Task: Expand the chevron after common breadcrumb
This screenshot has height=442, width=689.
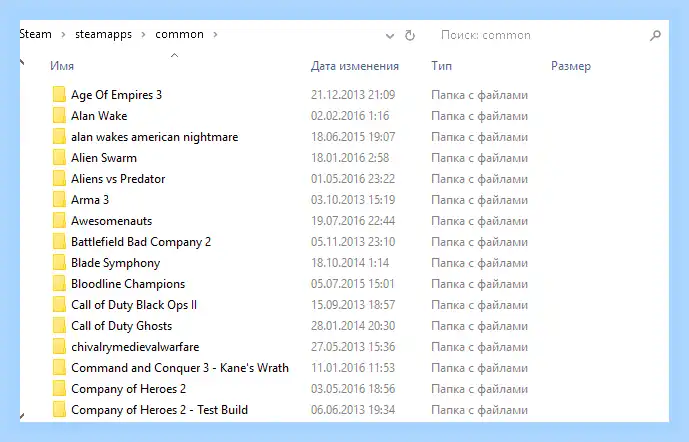Action: click(x=215, y=35)
